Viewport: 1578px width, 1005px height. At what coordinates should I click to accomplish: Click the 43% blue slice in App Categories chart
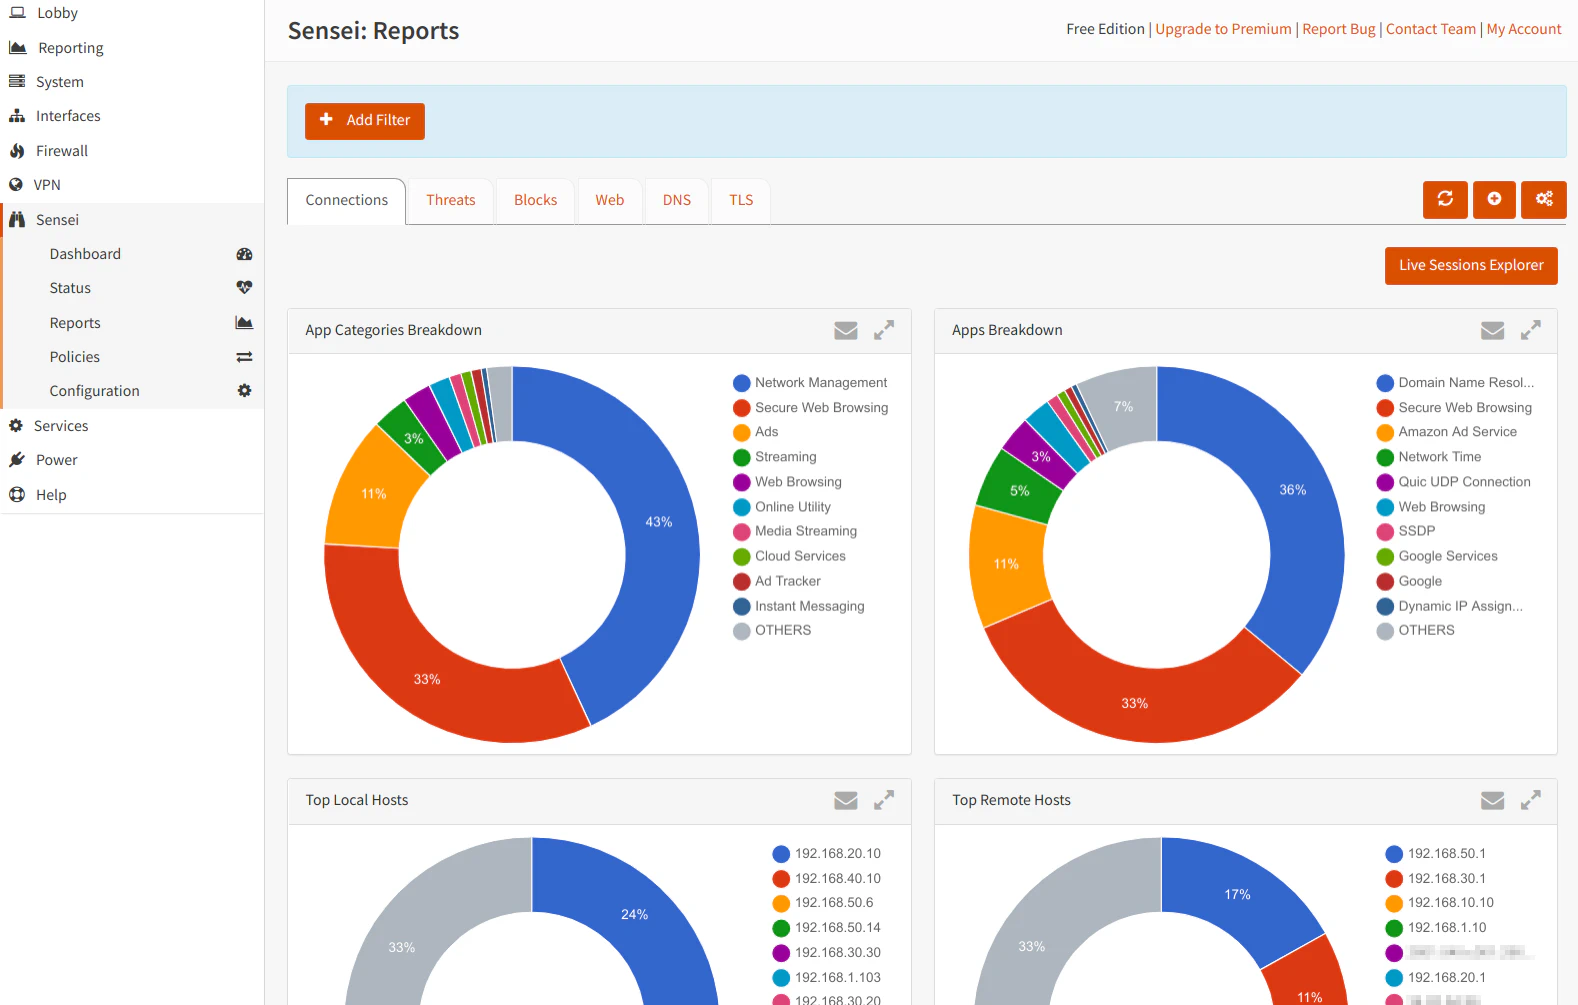[658, 522]
